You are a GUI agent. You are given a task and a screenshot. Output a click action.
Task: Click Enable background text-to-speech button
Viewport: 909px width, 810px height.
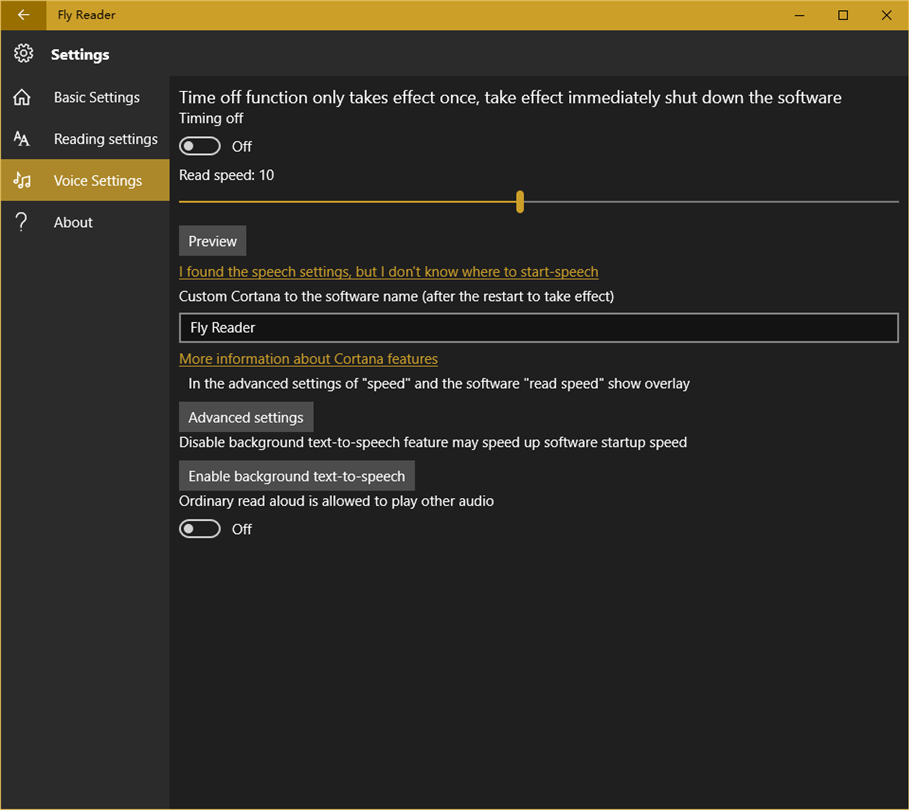pos(296,476)
